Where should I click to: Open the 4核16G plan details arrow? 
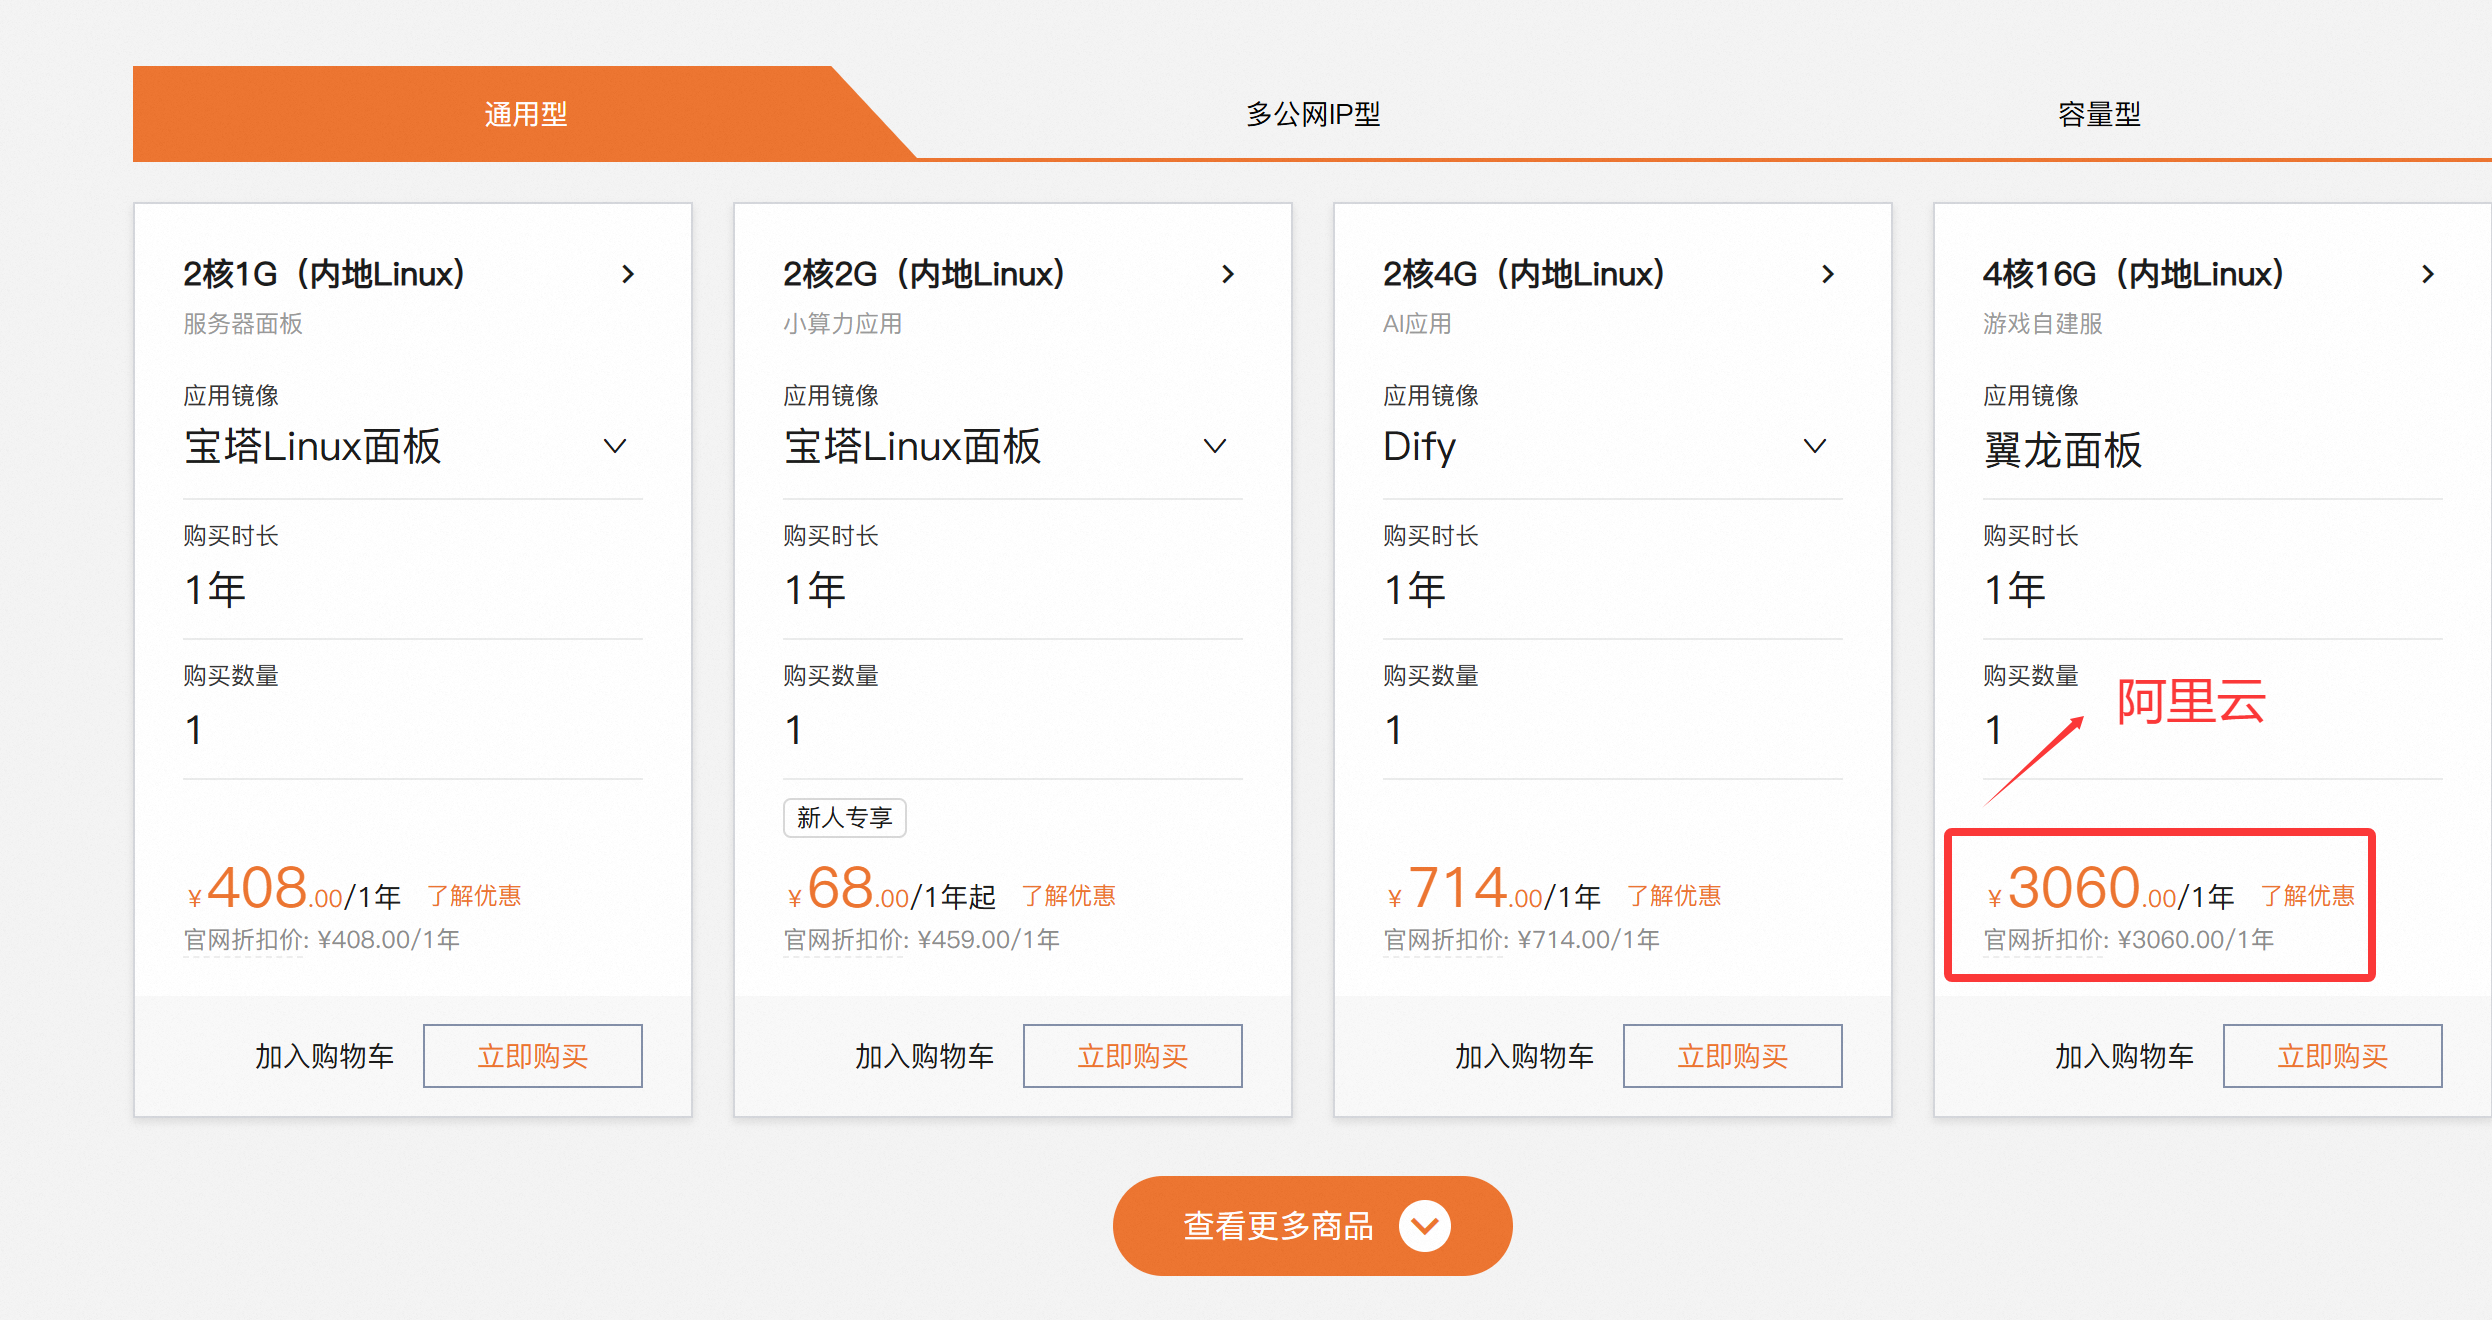pyautogui.click(x=2428, y=274)
